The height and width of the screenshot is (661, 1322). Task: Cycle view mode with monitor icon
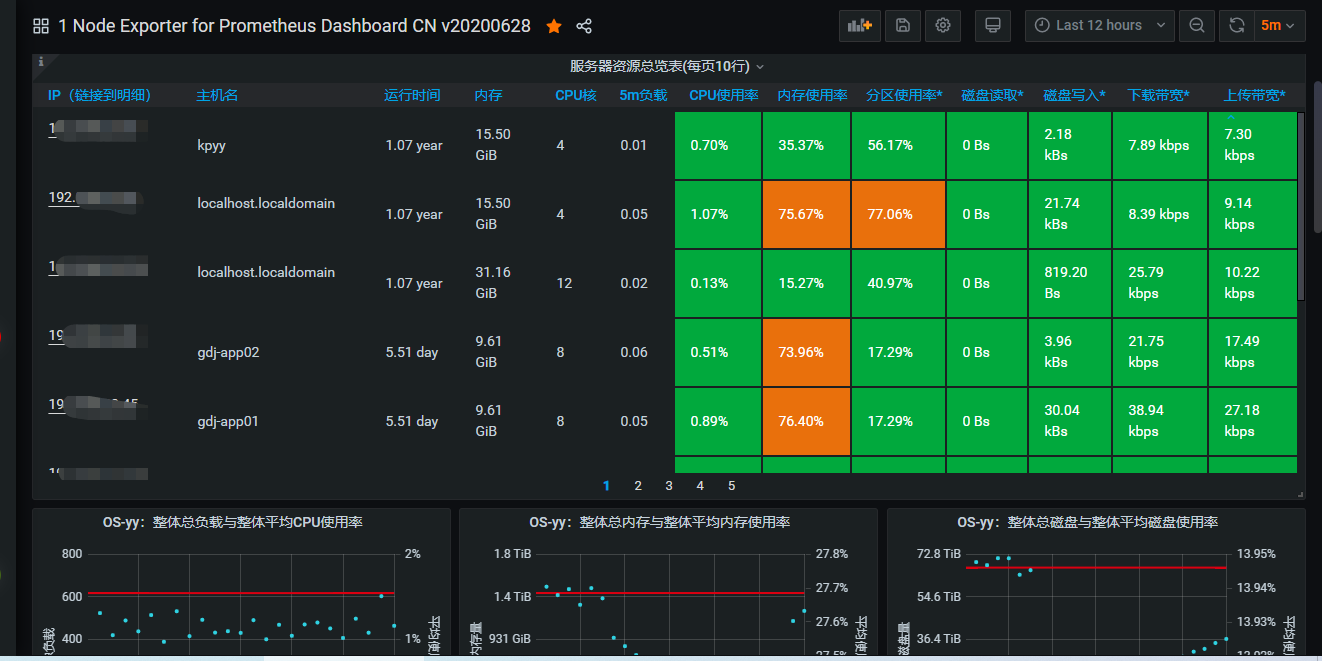(x=992, y=25)
